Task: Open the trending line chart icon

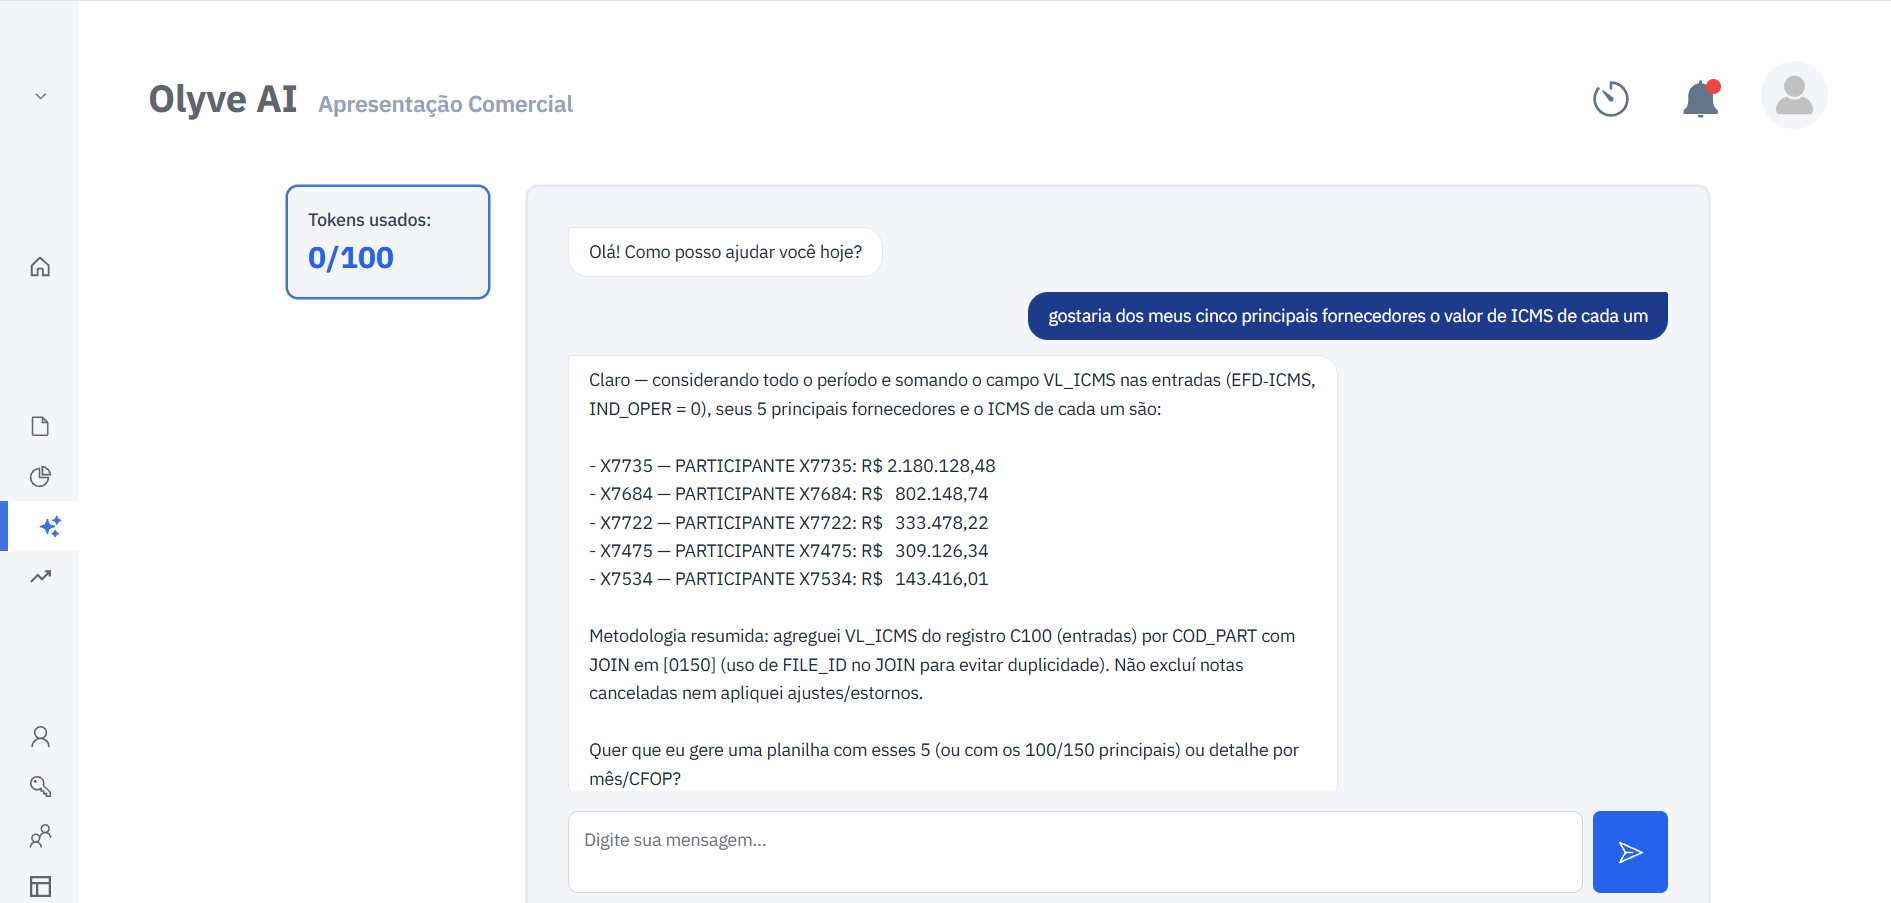Action: point(40,577)
